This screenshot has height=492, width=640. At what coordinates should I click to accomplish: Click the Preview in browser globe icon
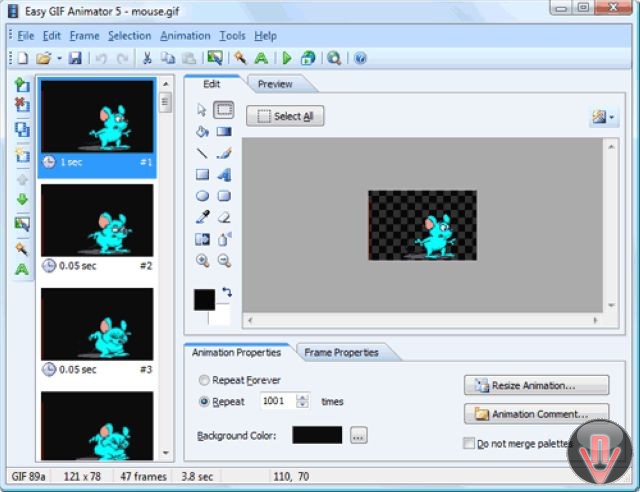pyautogui.click(x=308, y=58)
